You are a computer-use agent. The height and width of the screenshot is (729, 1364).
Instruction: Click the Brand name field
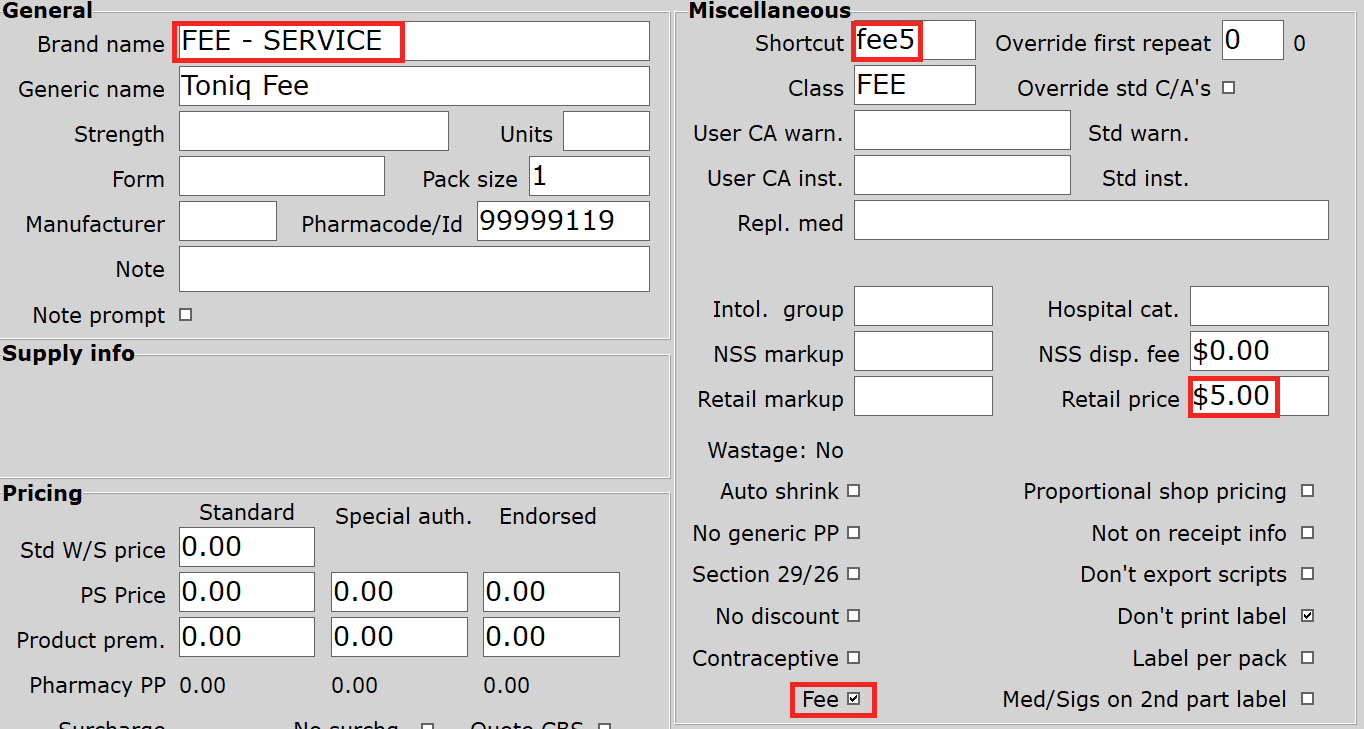click(414, 41)
